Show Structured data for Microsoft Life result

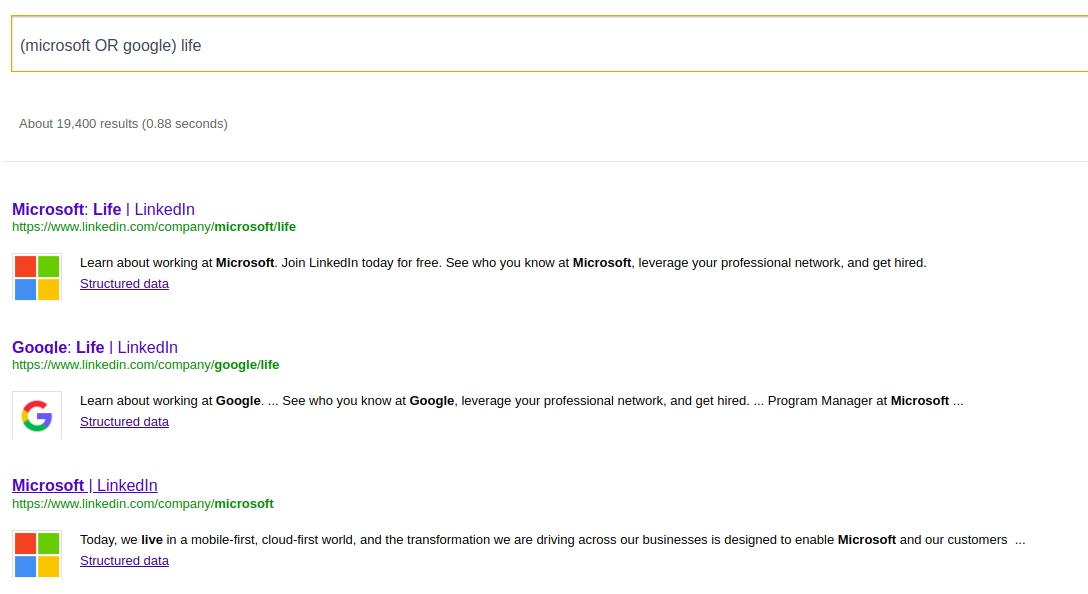[x=124, y=284]
